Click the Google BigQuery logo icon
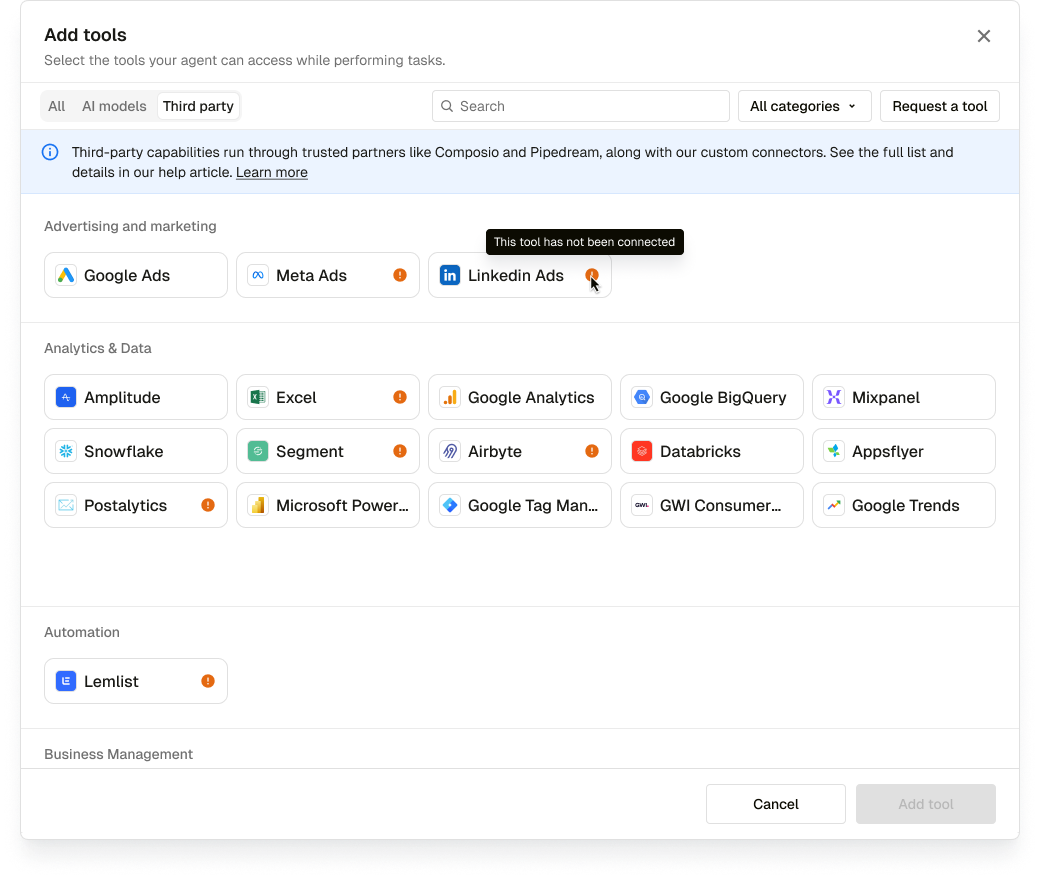The height and width of the screenshot is (880, 1040). coord(642,397)
